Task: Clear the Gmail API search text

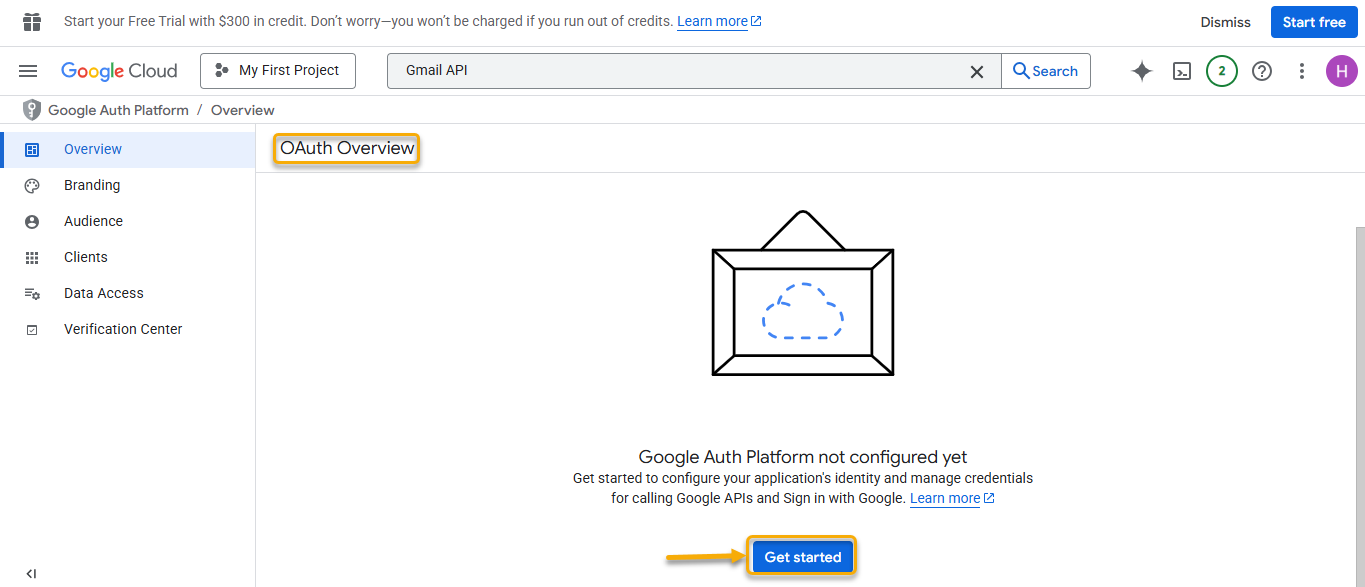Action: click(x=977, y=71)
